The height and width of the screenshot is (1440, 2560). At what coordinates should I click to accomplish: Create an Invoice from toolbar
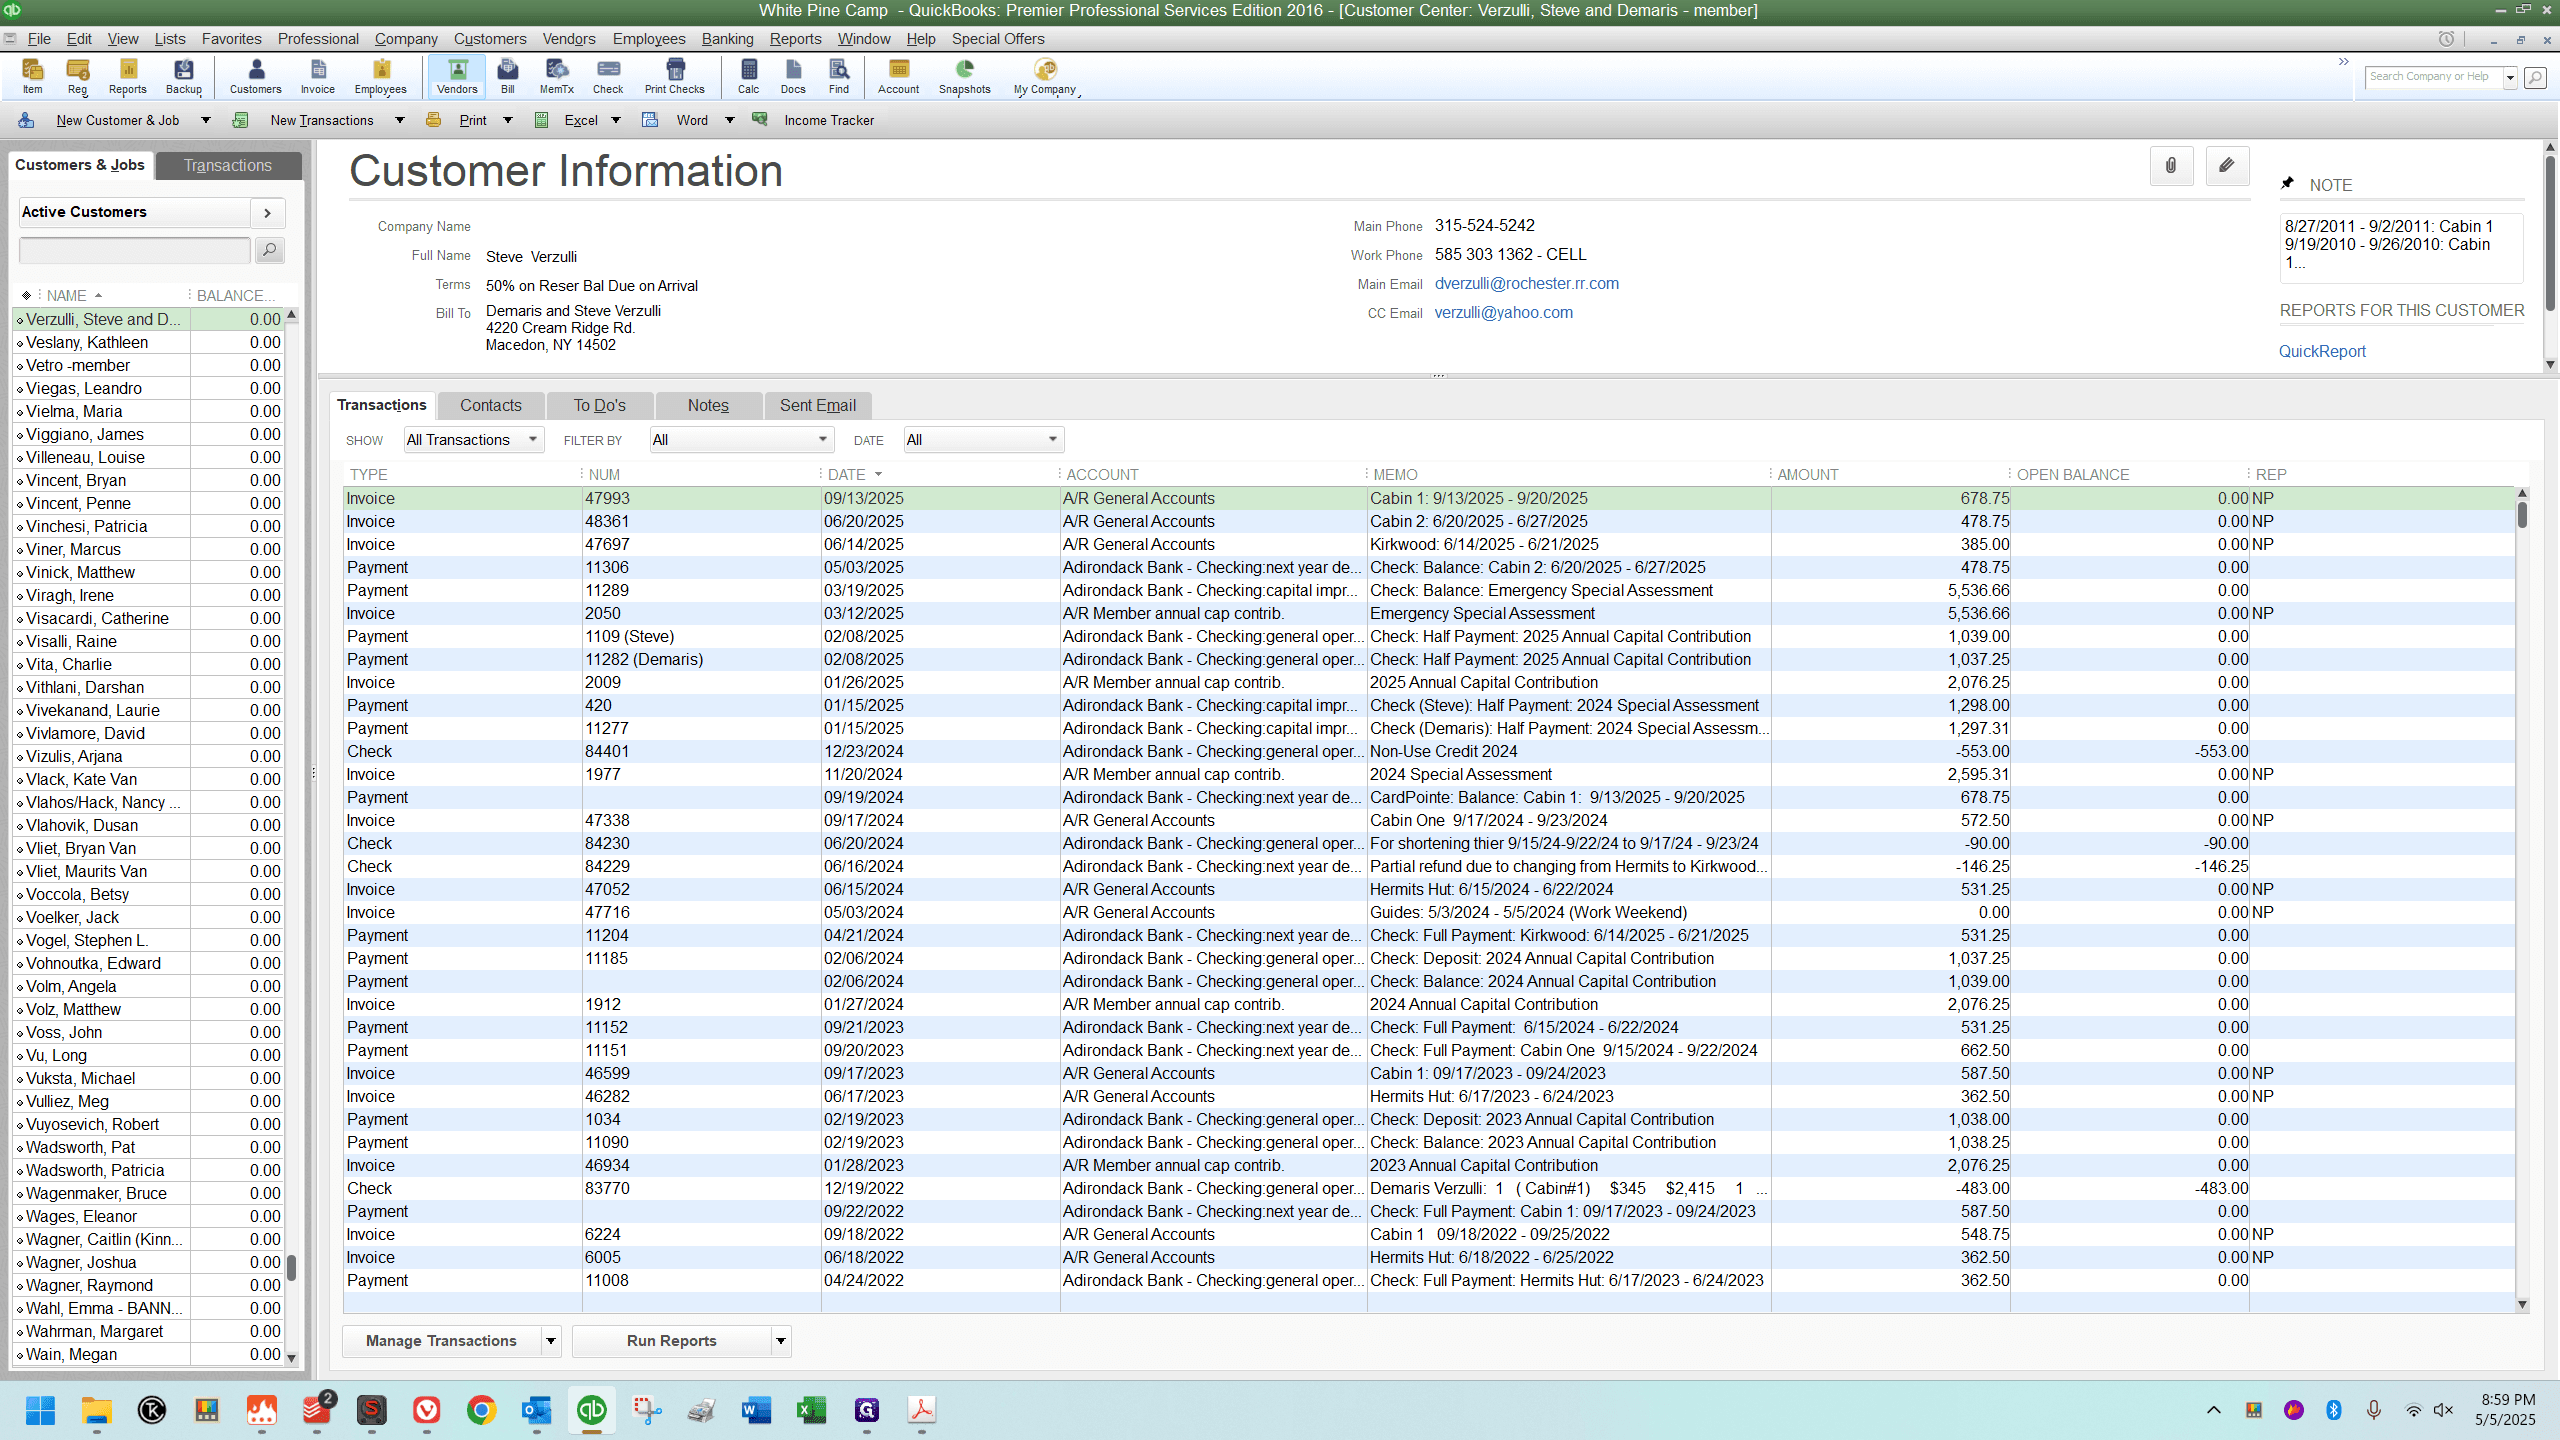pos(317,77)
